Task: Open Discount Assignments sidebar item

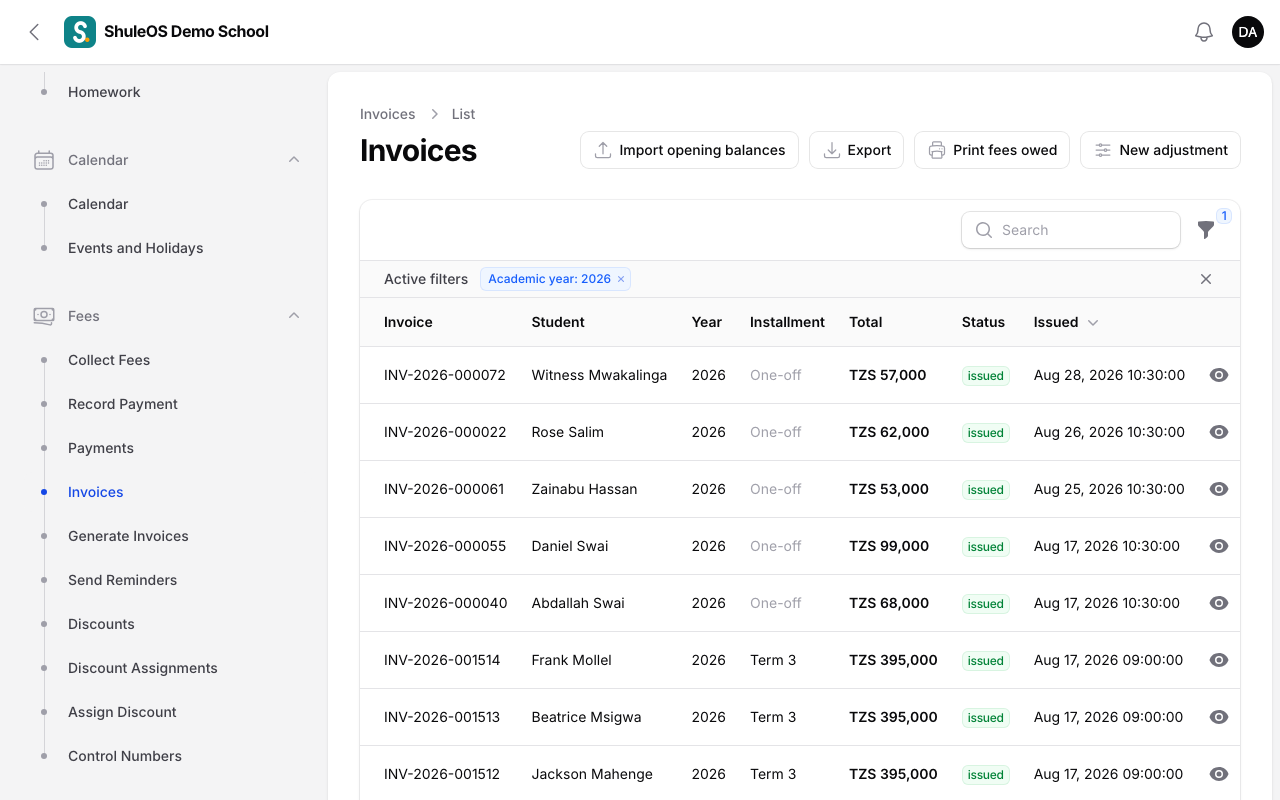Action: pyautogui.click(x=143, y=668)
